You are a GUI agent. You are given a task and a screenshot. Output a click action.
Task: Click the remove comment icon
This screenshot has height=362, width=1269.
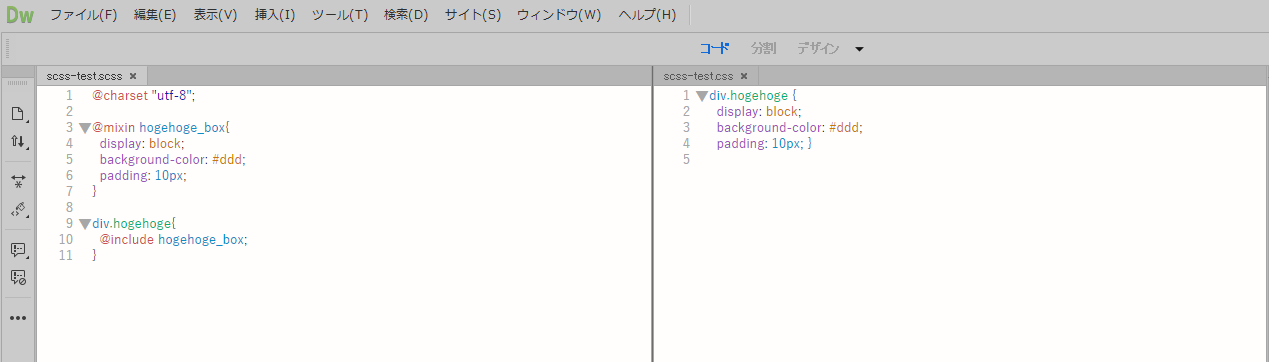17,277
